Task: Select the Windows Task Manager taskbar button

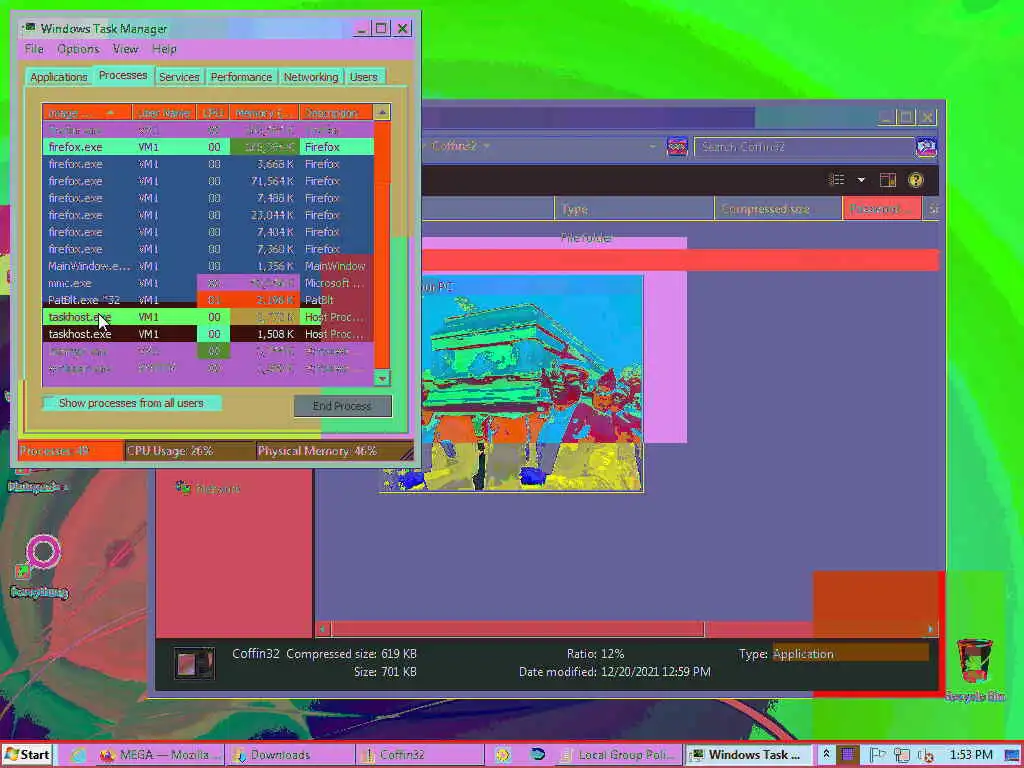Action: pos(748,755)
